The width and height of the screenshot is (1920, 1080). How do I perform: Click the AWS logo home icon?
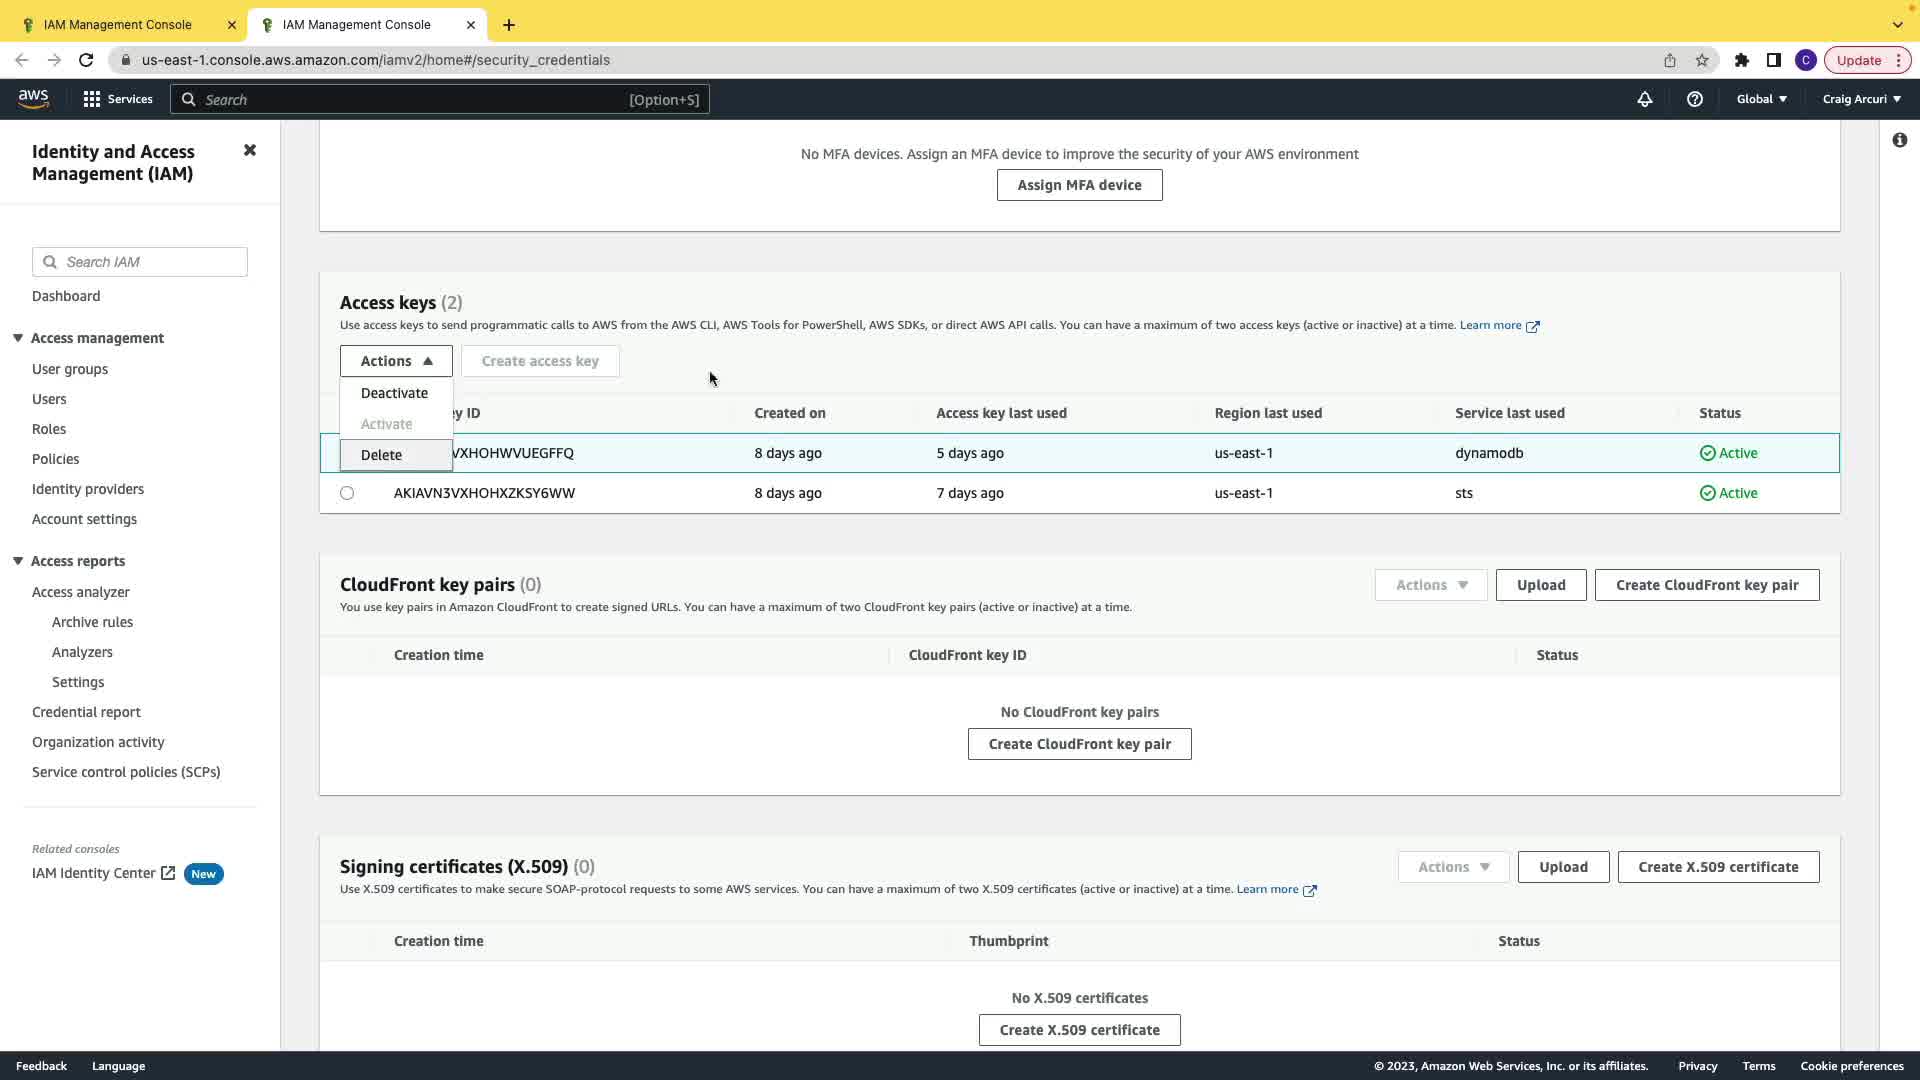pos(33,98)
